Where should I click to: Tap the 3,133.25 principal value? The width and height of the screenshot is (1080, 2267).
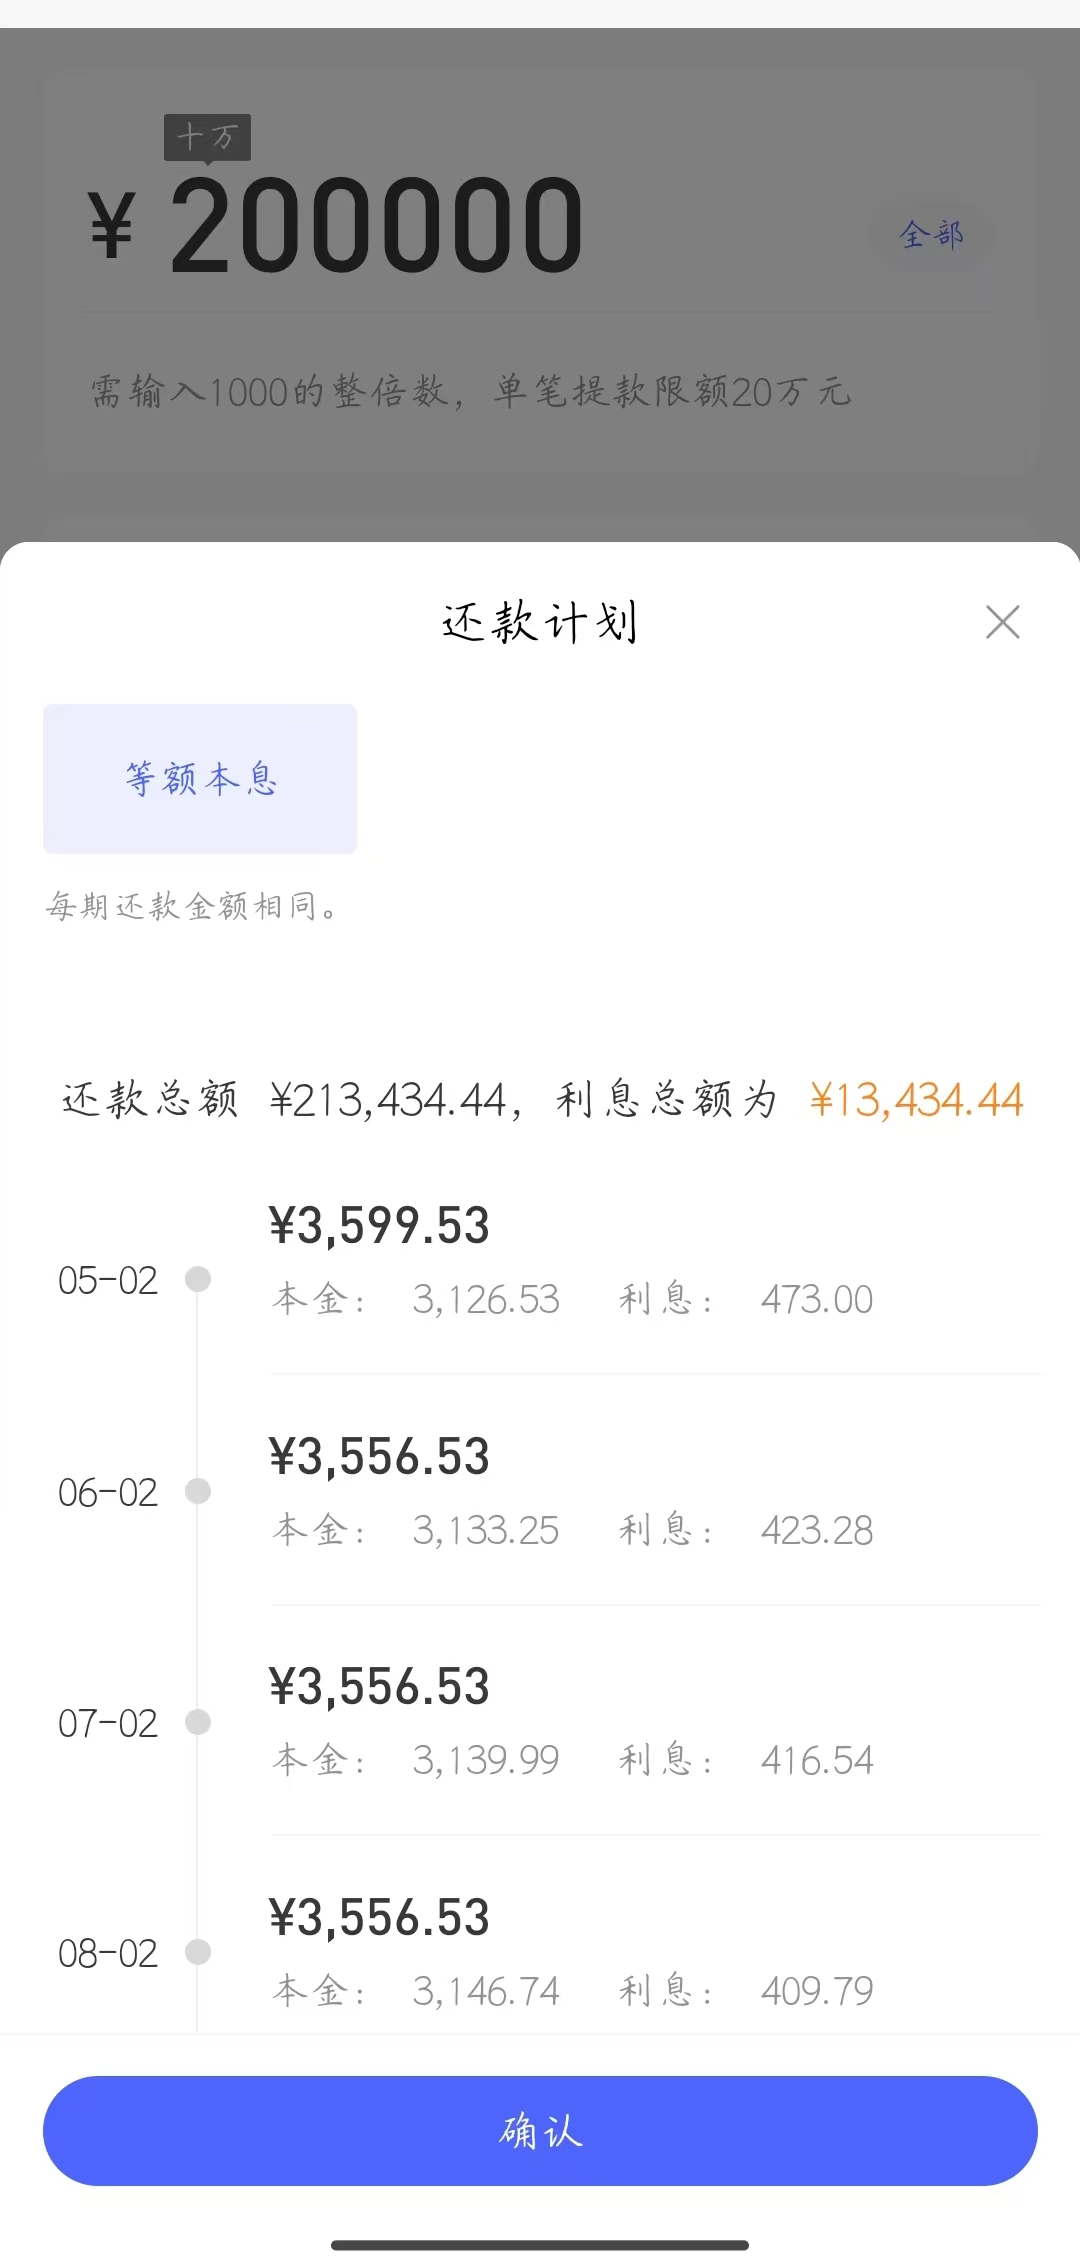tap(486, 1531)
